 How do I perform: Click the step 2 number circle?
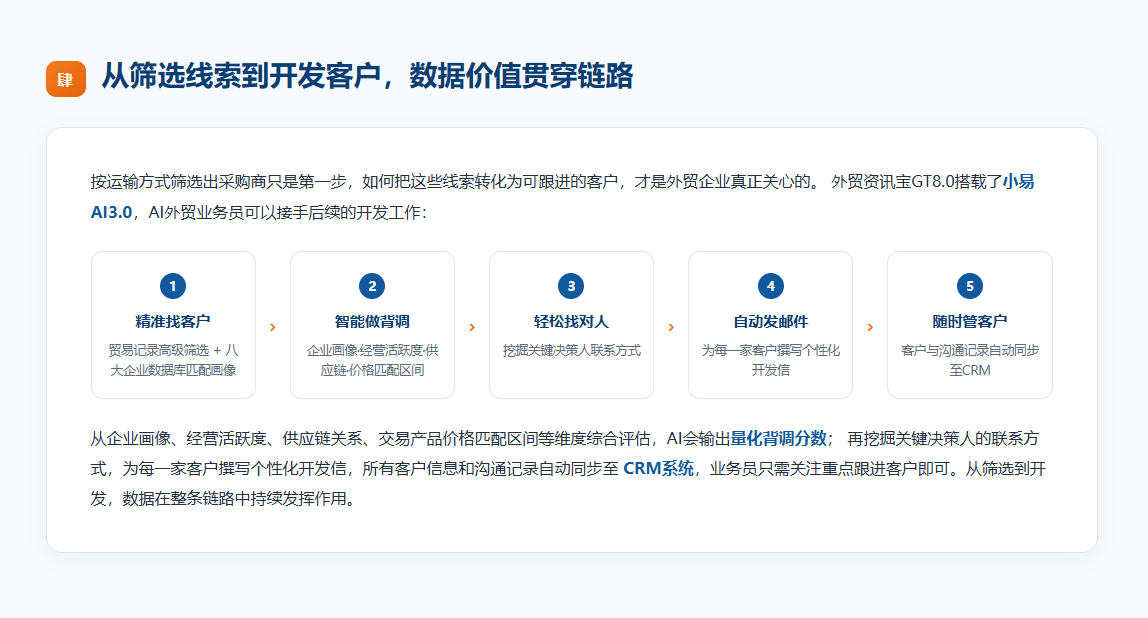(372, 286)
